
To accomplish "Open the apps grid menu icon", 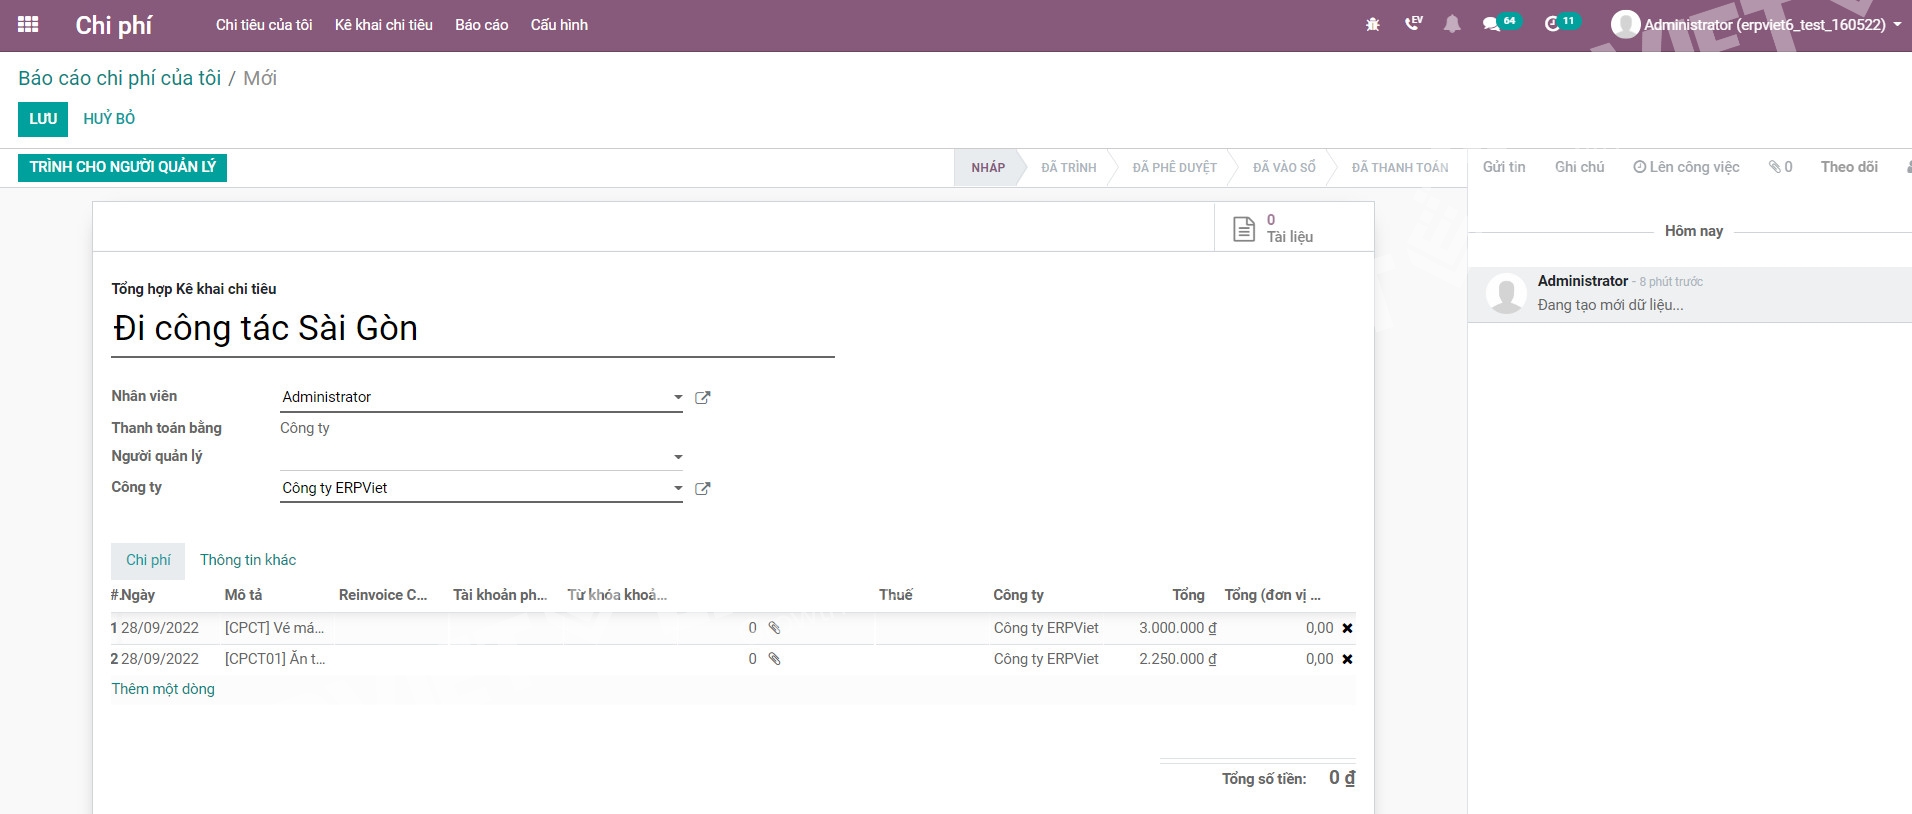I will (x=28, y=24).
